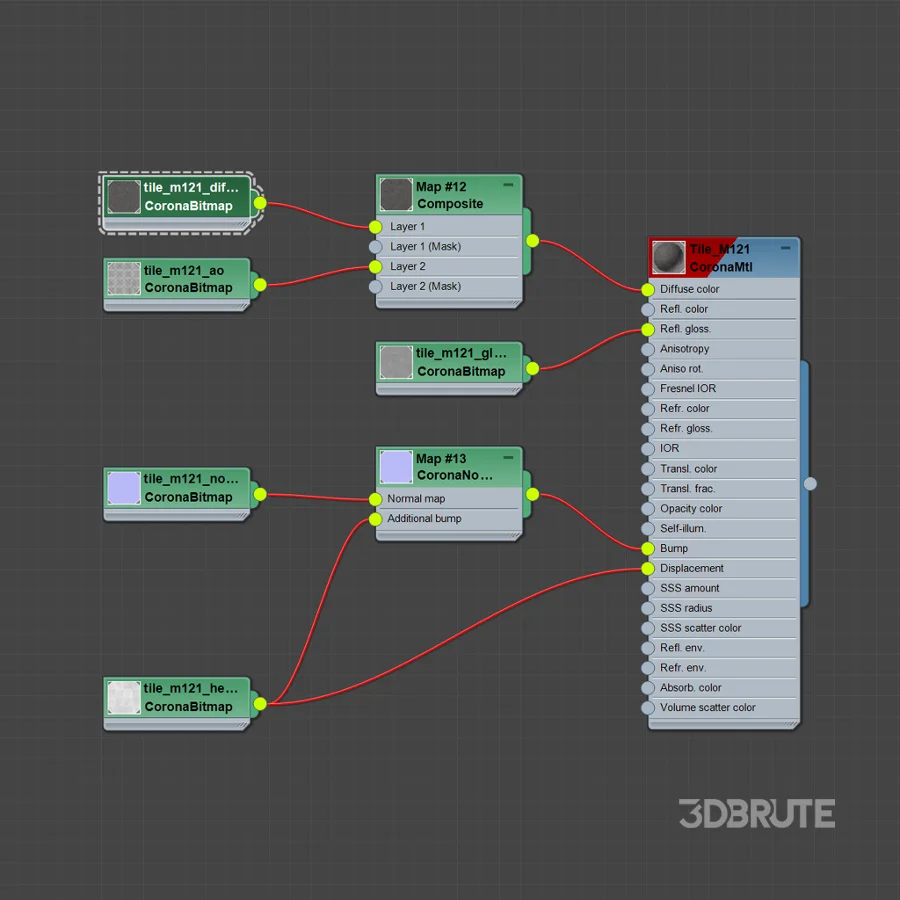Viewport: 900px width, 900px height.
Task: Select the 'SSS radius' slot label
Action: coord(686,608)
